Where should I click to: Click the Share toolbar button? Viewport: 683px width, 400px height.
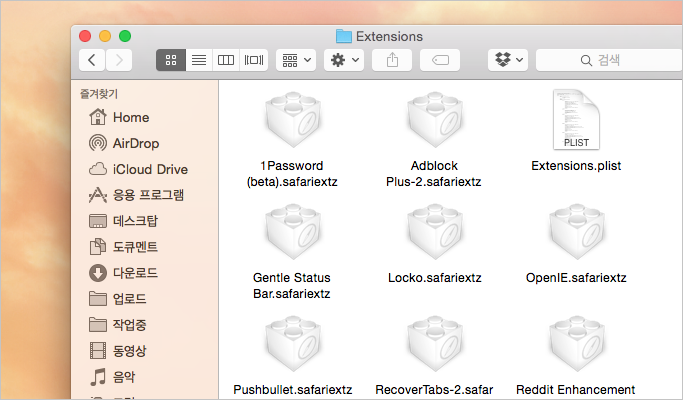tap(392, 60)
